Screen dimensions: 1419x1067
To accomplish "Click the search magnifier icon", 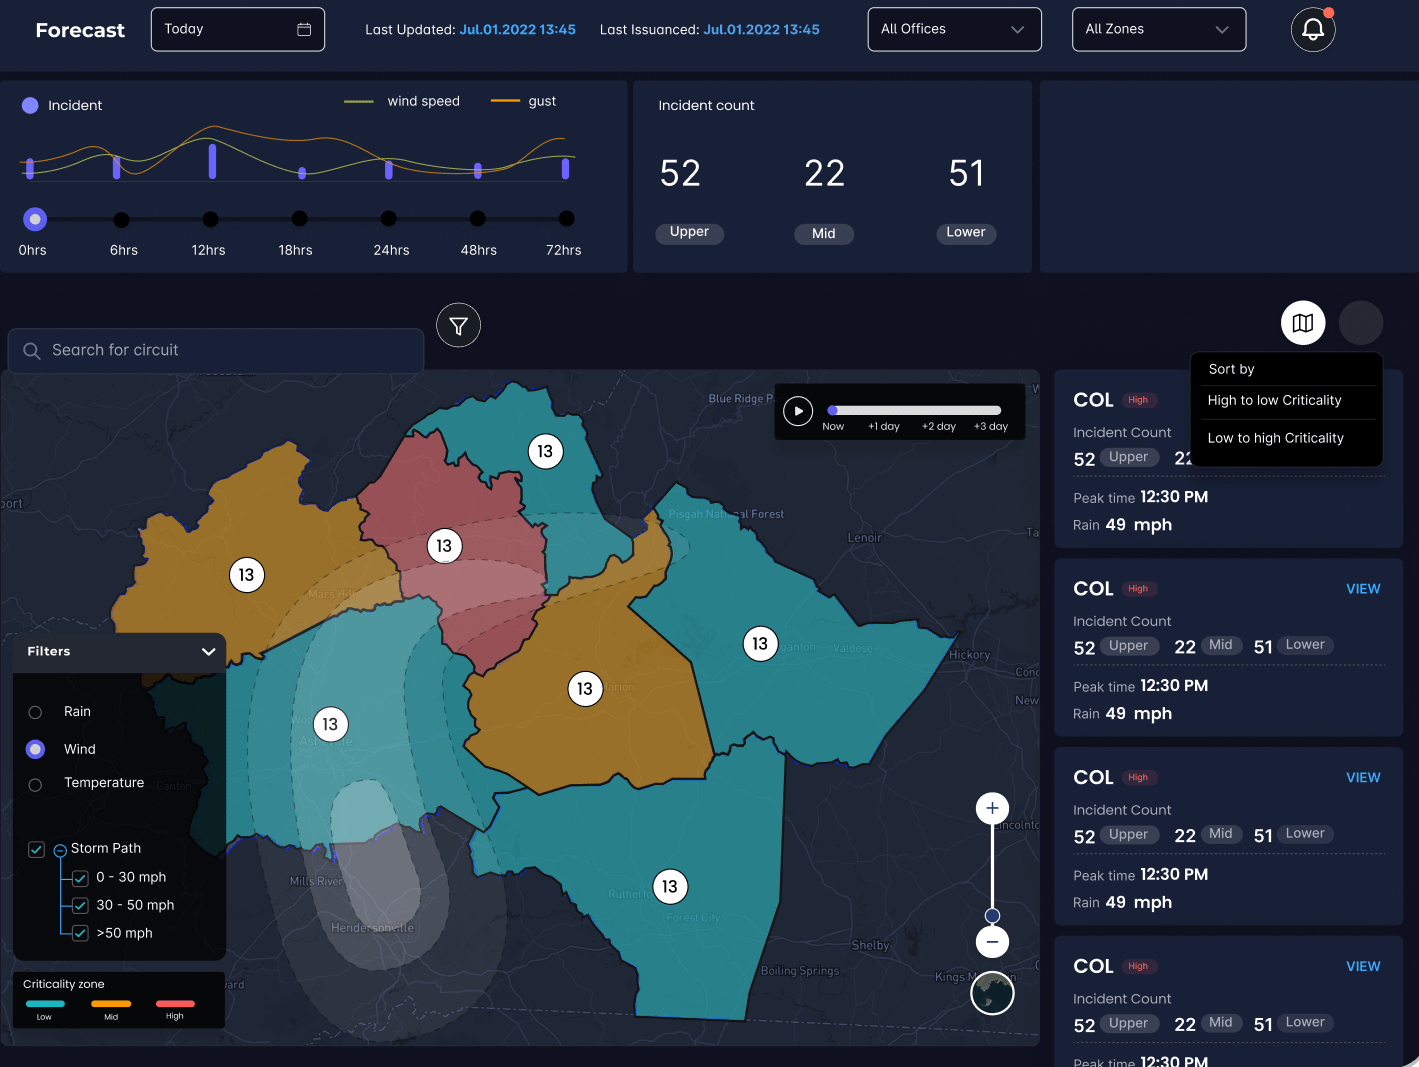I will tap(32, 350).
